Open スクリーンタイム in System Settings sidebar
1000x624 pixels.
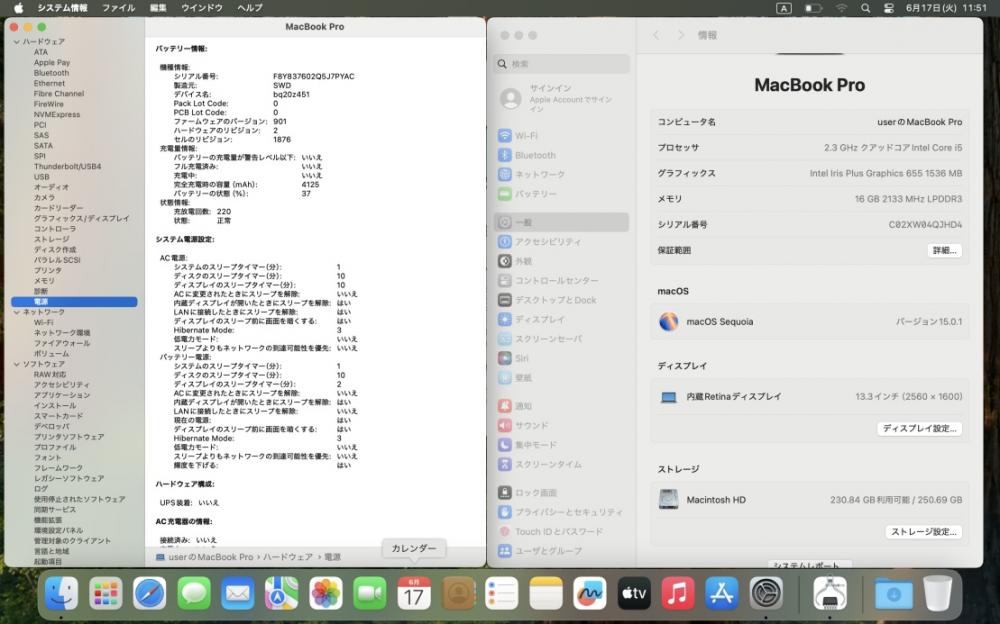pos(561,464)
